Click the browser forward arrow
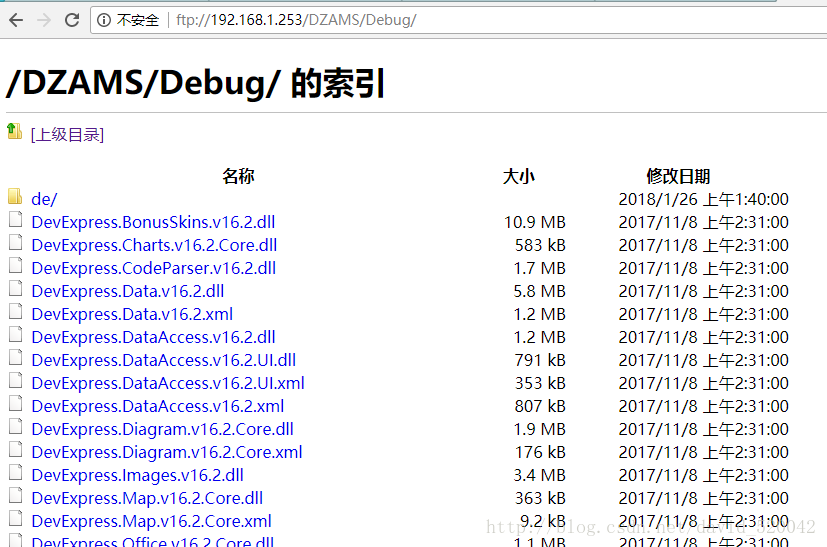 (x=44, y=20)
